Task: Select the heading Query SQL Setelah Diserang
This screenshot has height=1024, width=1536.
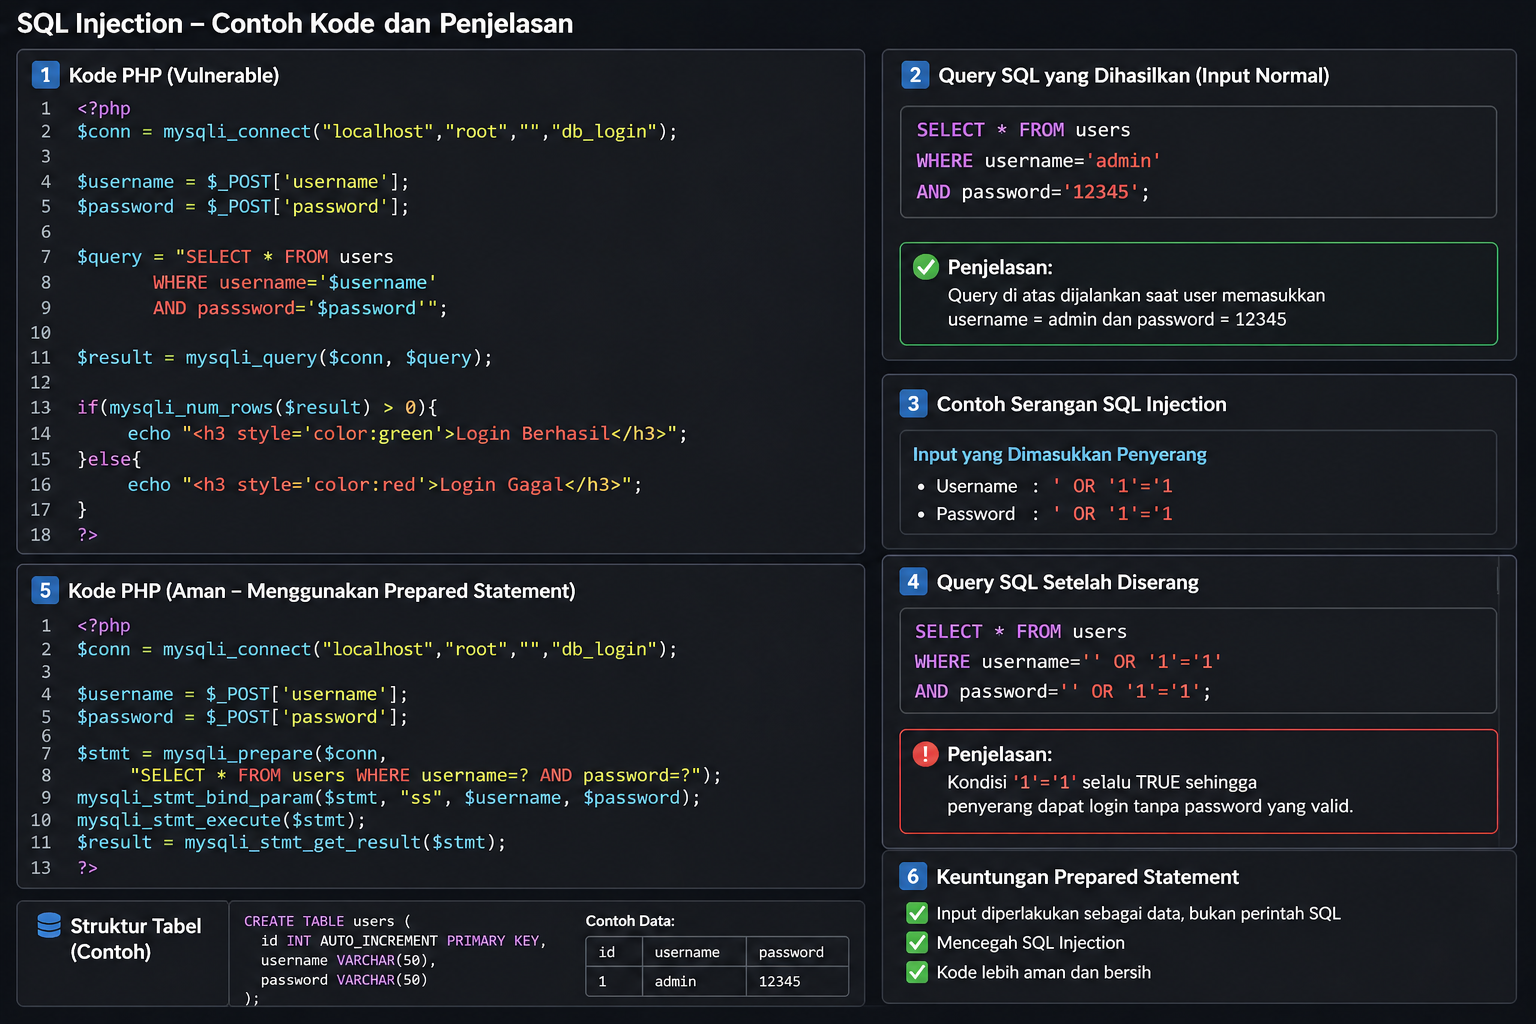Action: tap(1067, 582)
